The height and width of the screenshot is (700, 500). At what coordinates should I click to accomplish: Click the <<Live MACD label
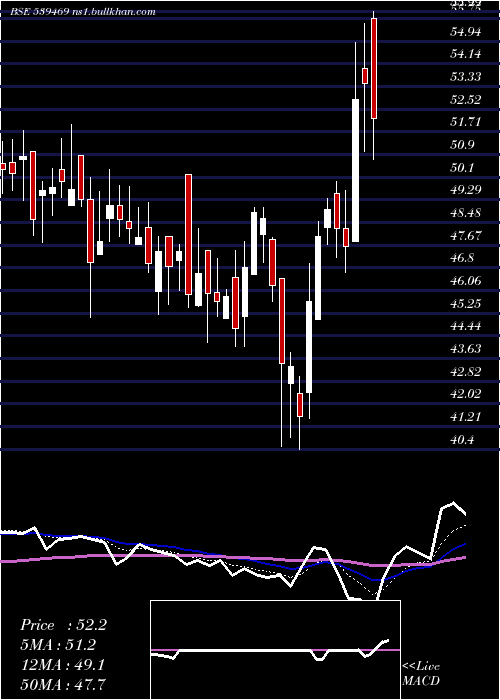pos(421,673)
